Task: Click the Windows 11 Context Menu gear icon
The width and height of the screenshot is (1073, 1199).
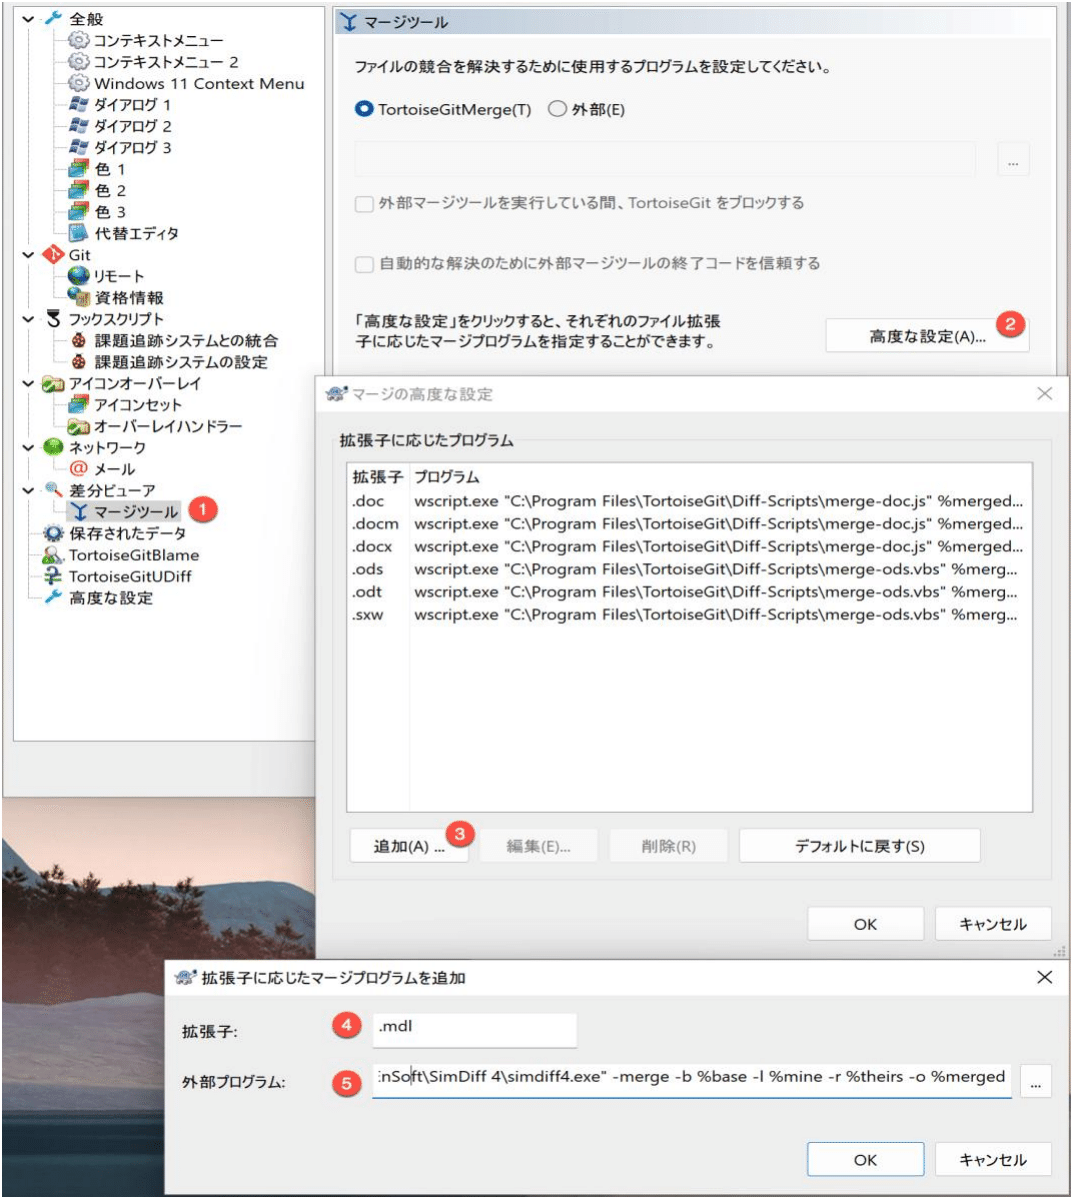Action: tap(78, 83)
